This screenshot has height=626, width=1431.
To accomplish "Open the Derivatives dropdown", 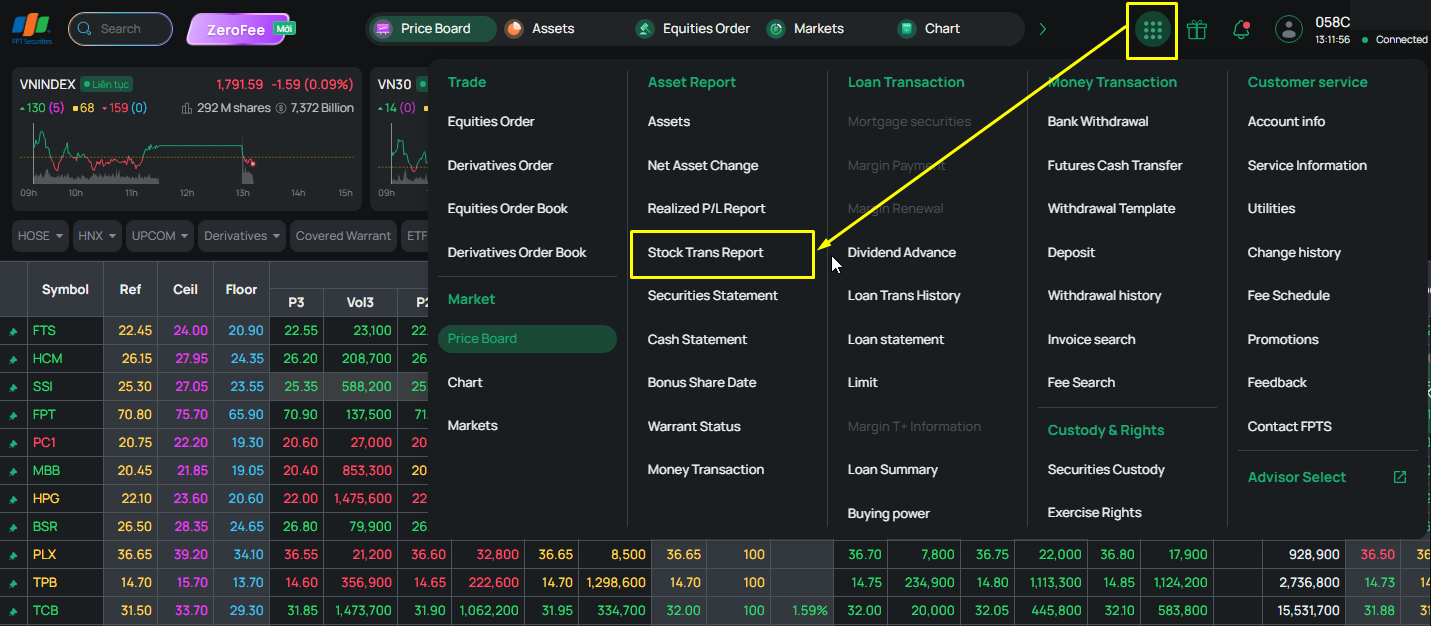I will [242, 236].
